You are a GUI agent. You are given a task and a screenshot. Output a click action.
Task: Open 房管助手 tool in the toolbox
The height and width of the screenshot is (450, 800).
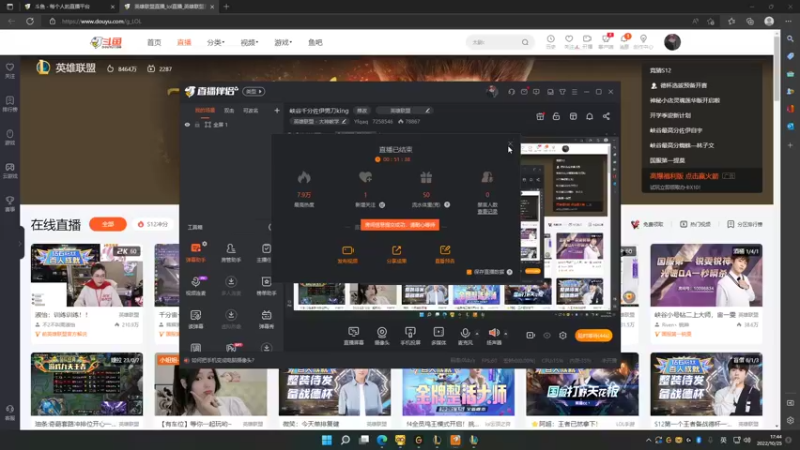(x=231, y=253)
